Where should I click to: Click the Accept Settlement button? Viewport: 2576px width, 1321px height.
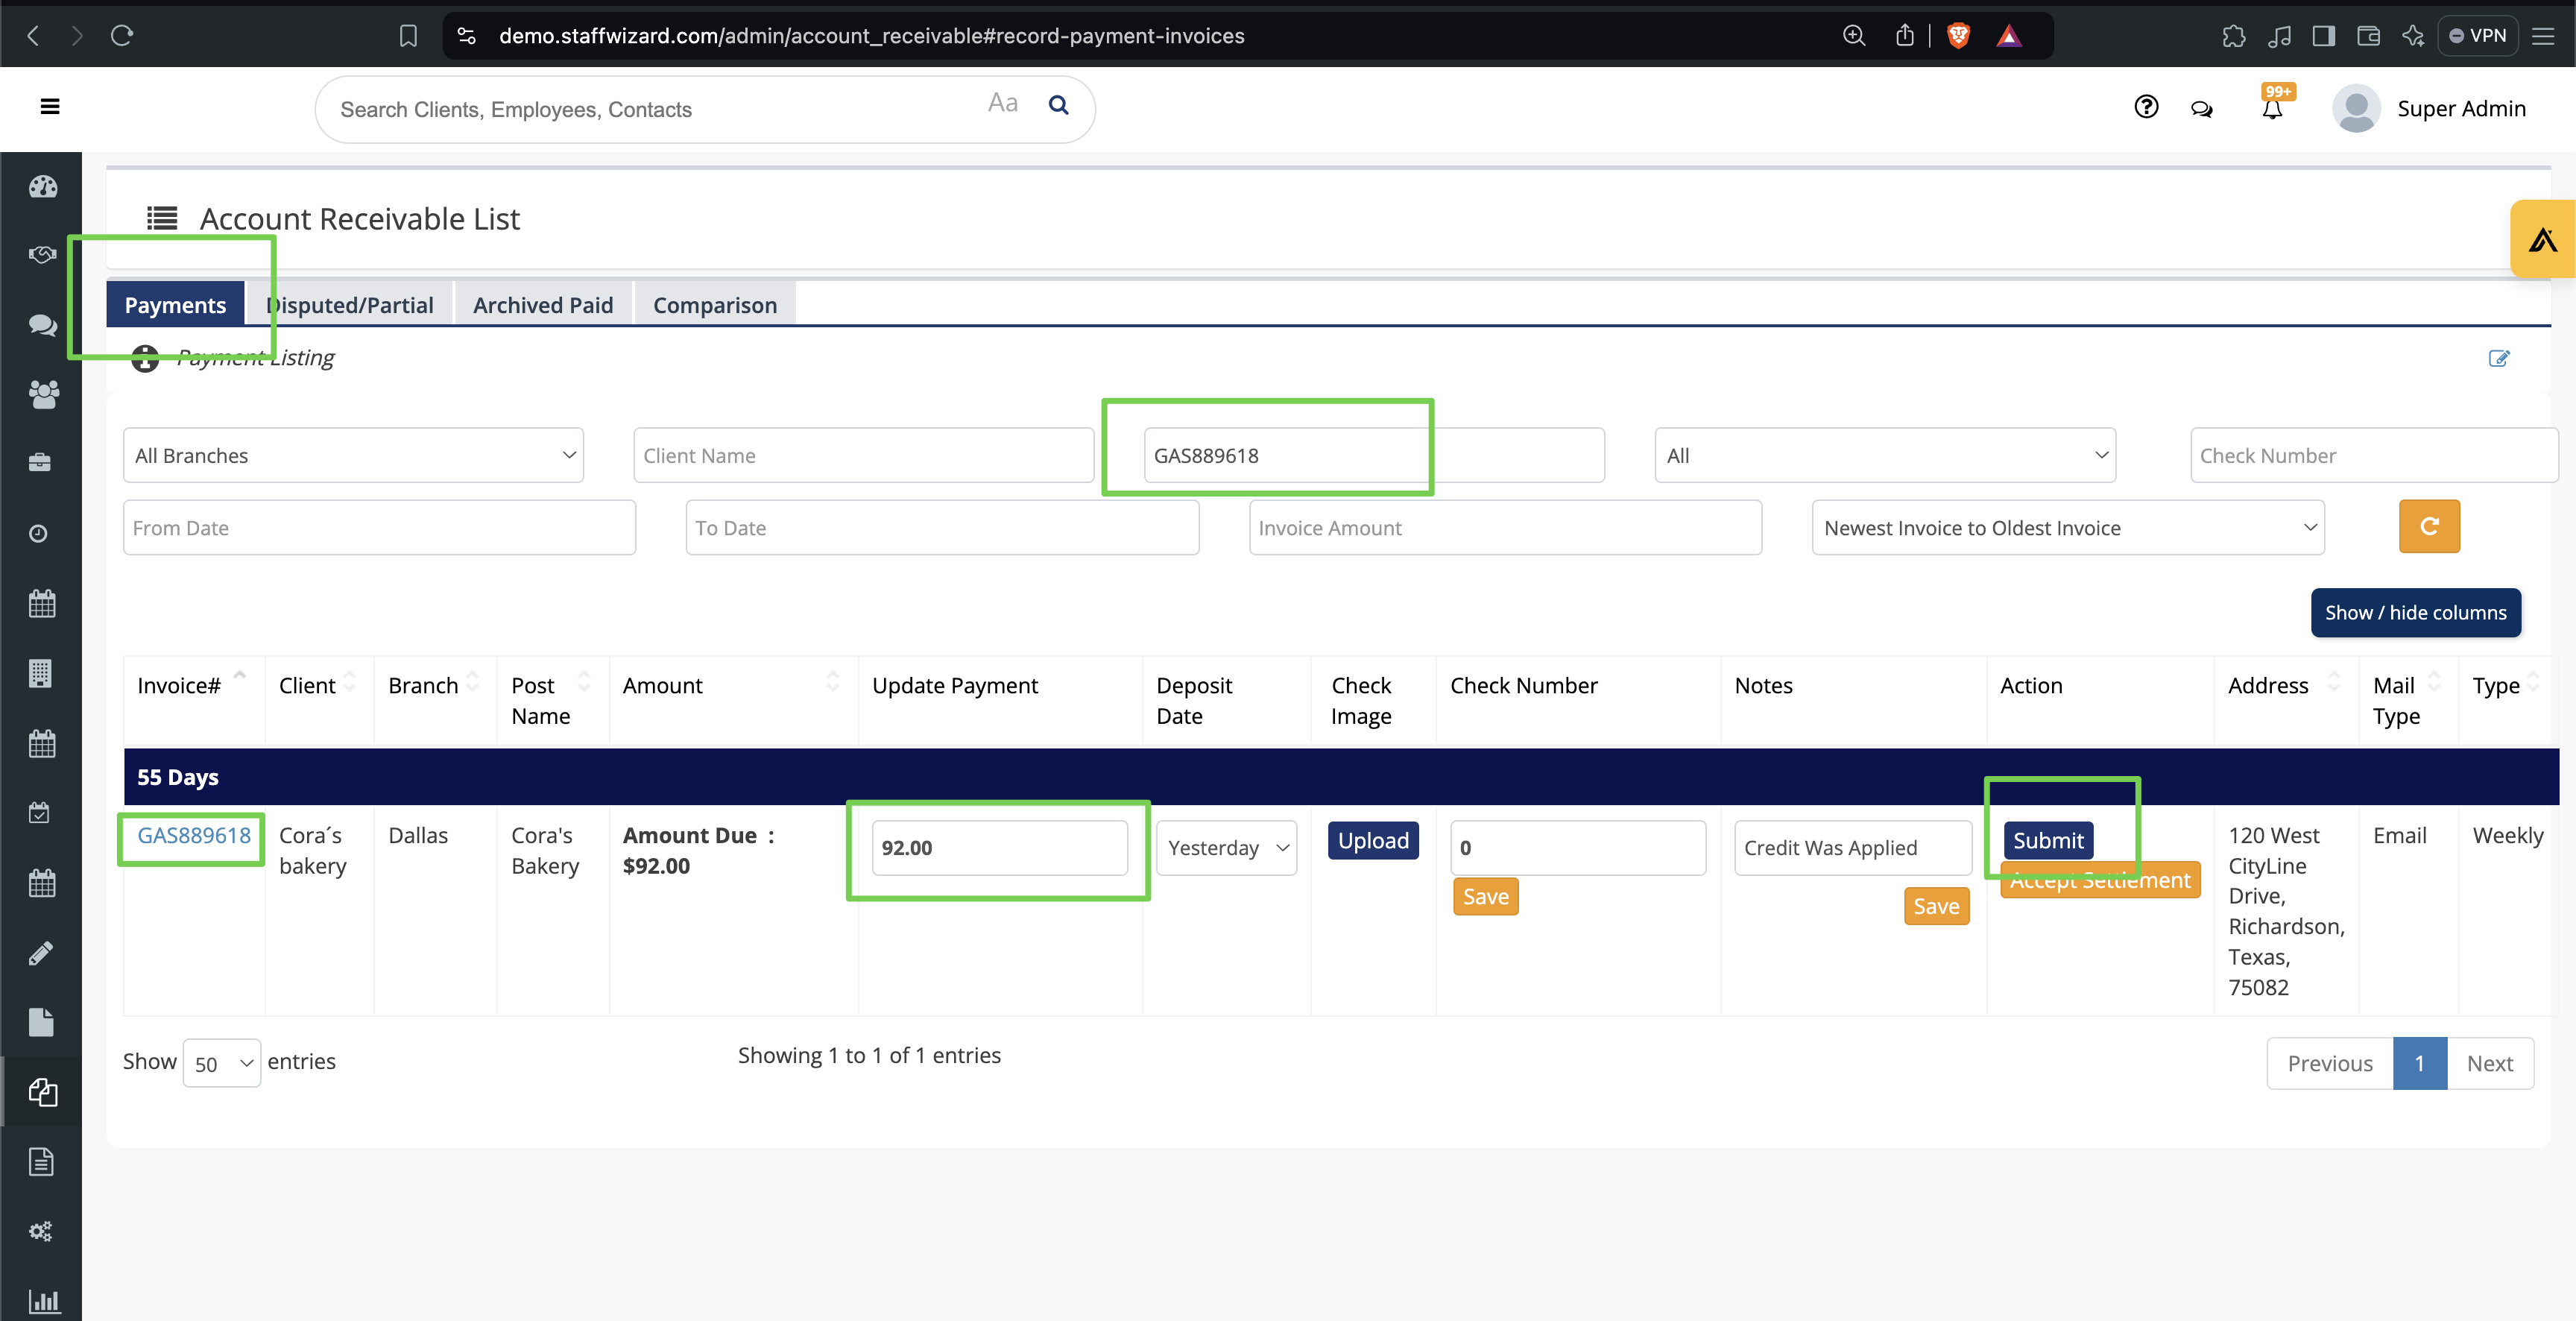coord(2100,880)
